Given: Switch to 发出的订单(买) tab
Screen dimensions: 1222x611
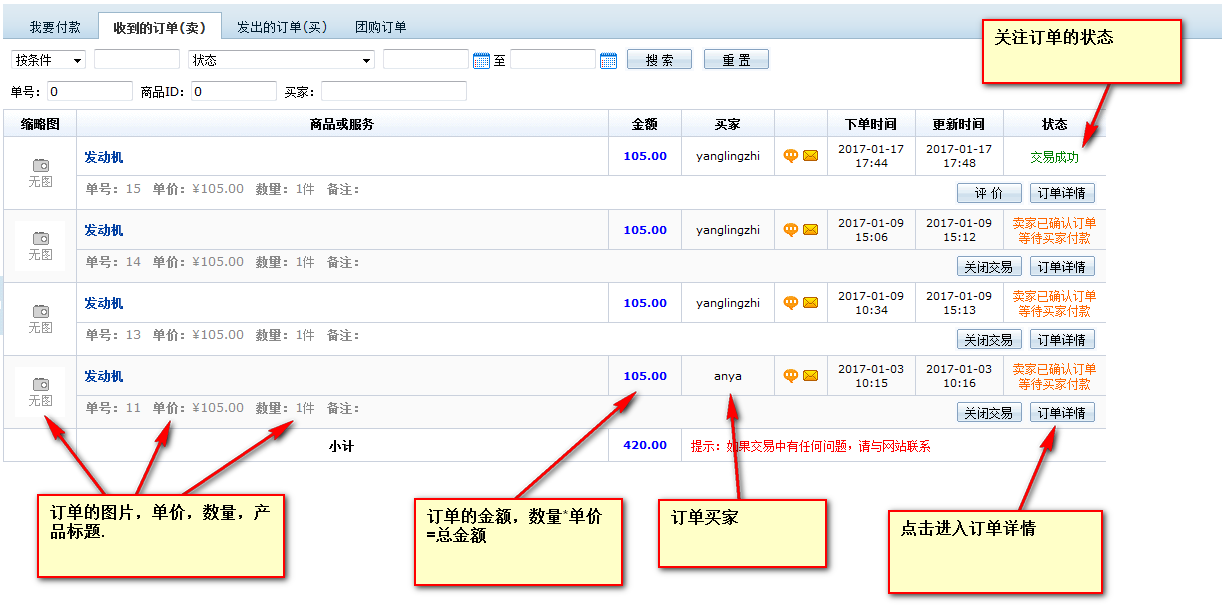Looking at the screenshot, I should coord(282,27).
